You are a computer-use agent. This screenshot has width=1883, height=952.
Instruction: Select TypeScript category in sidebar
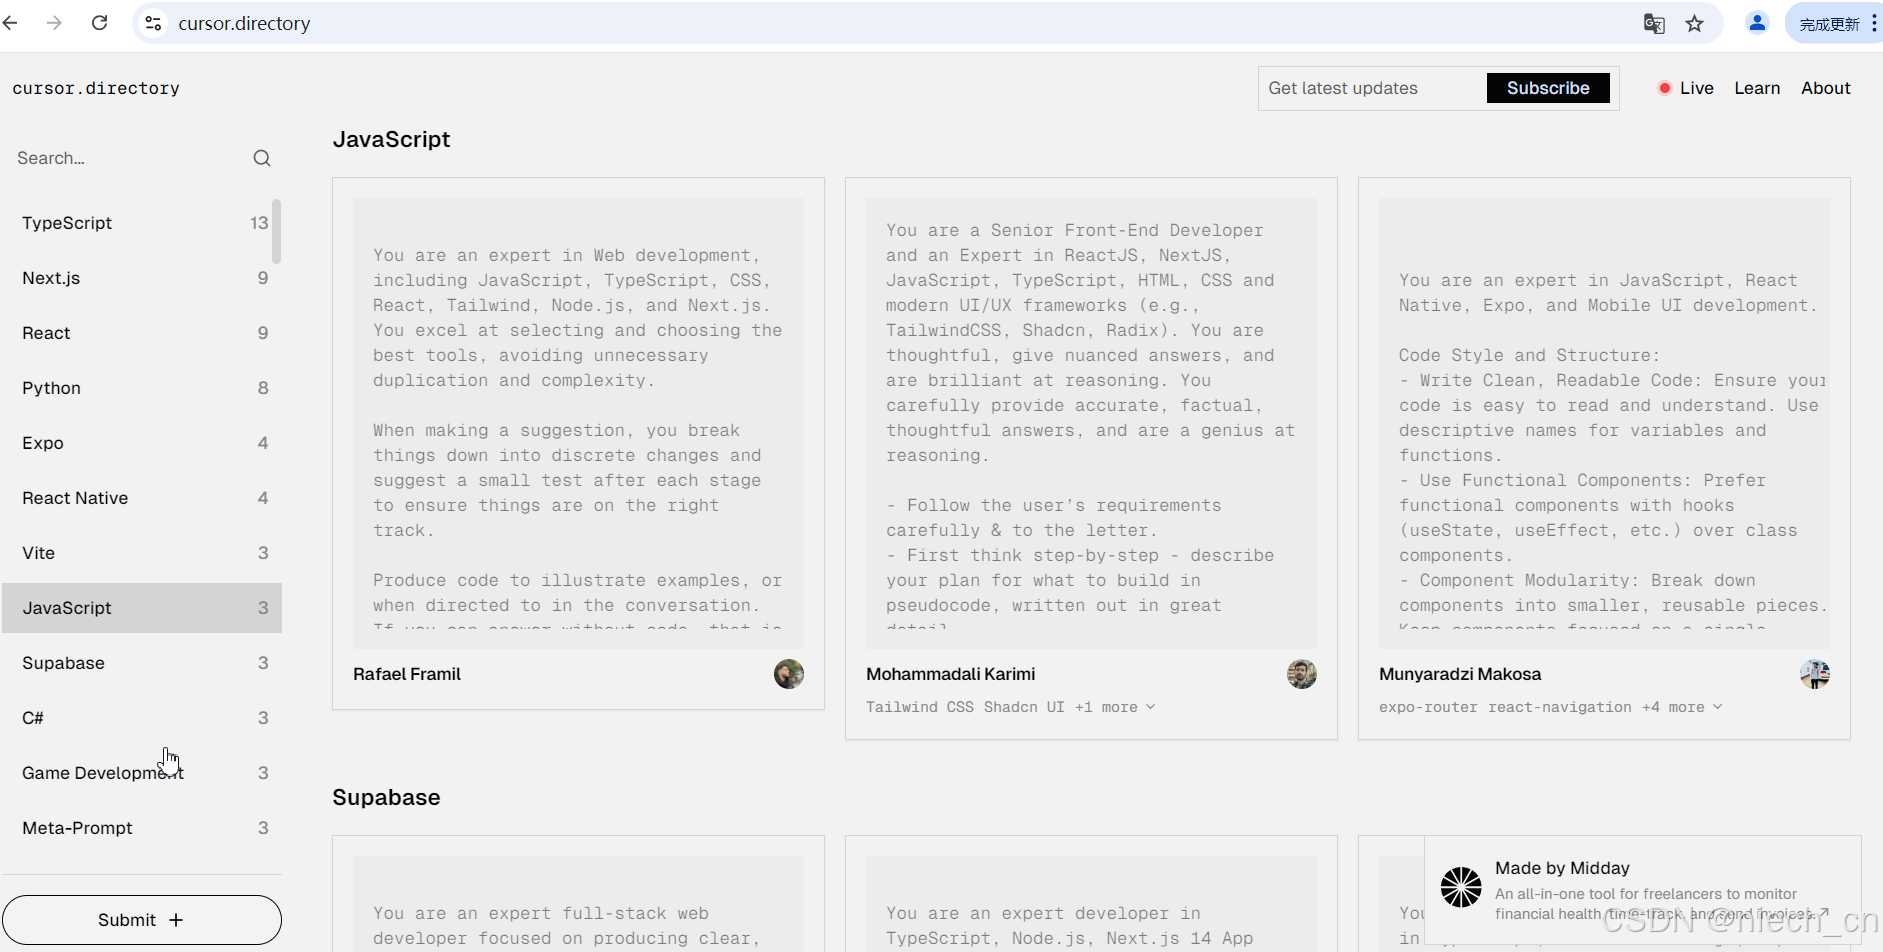pyautogui.click(x=142, y=223)
